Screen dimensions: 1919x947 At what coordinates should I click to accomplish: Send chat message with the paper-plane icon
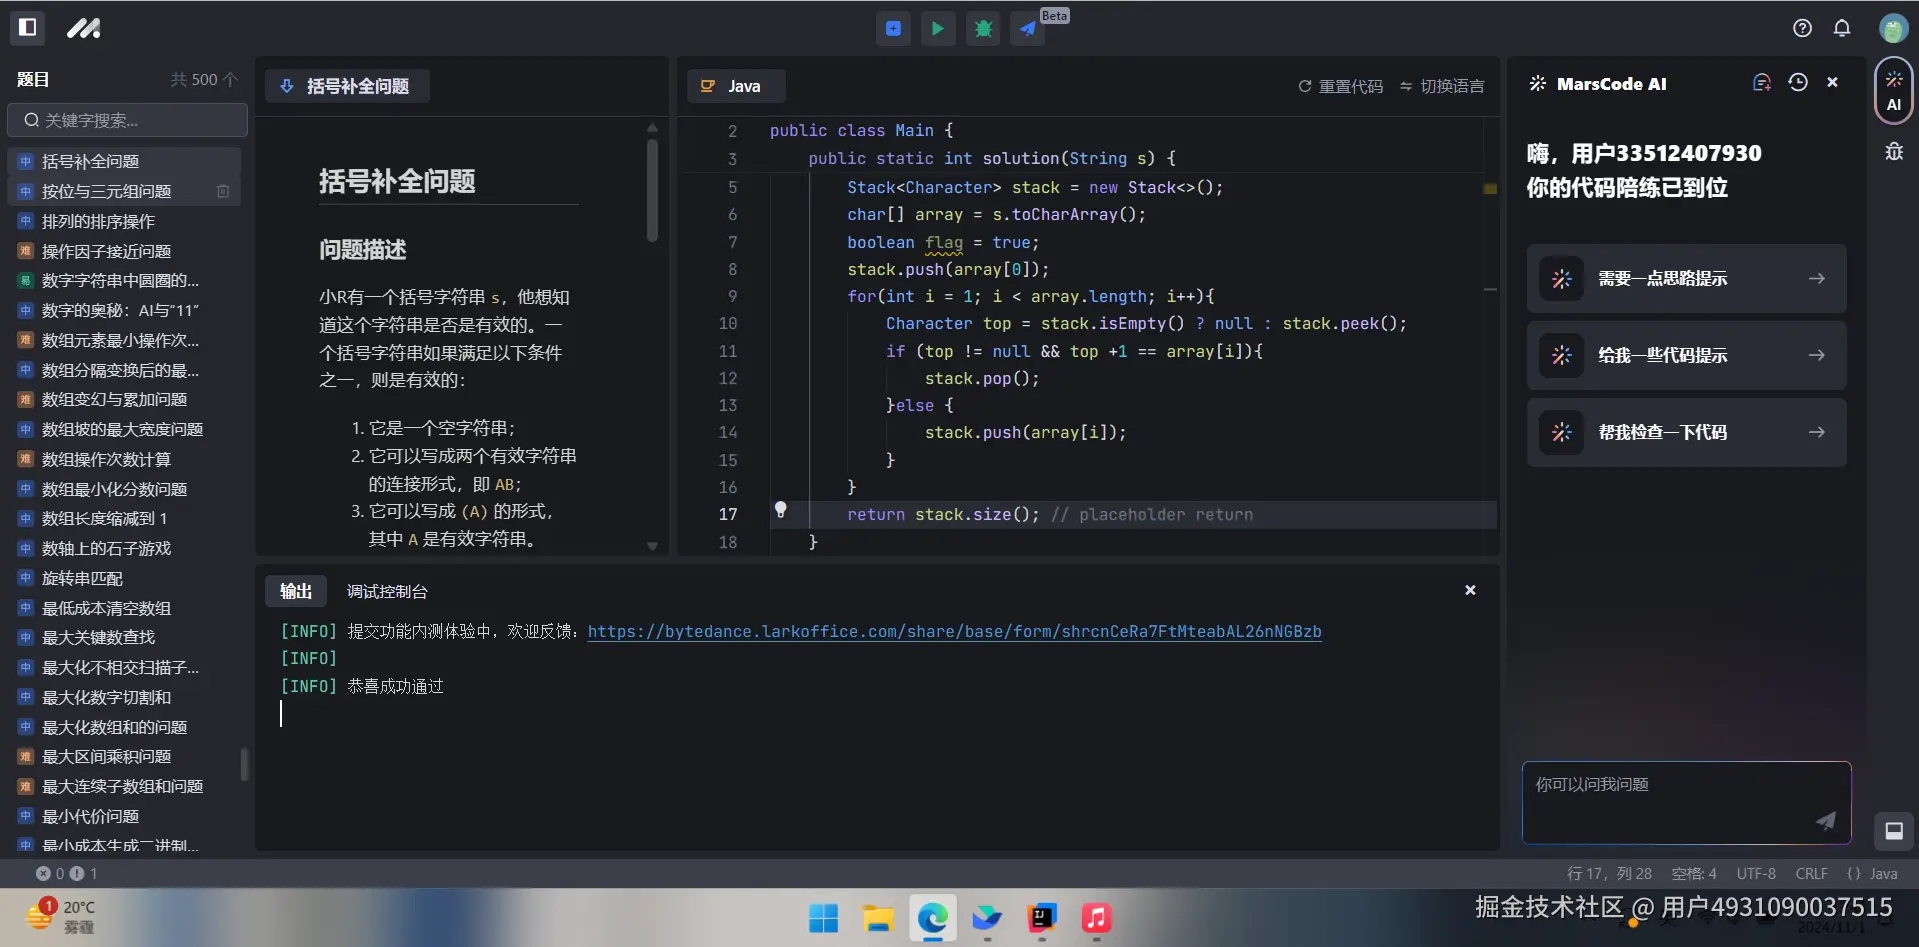pos(1825,821)
